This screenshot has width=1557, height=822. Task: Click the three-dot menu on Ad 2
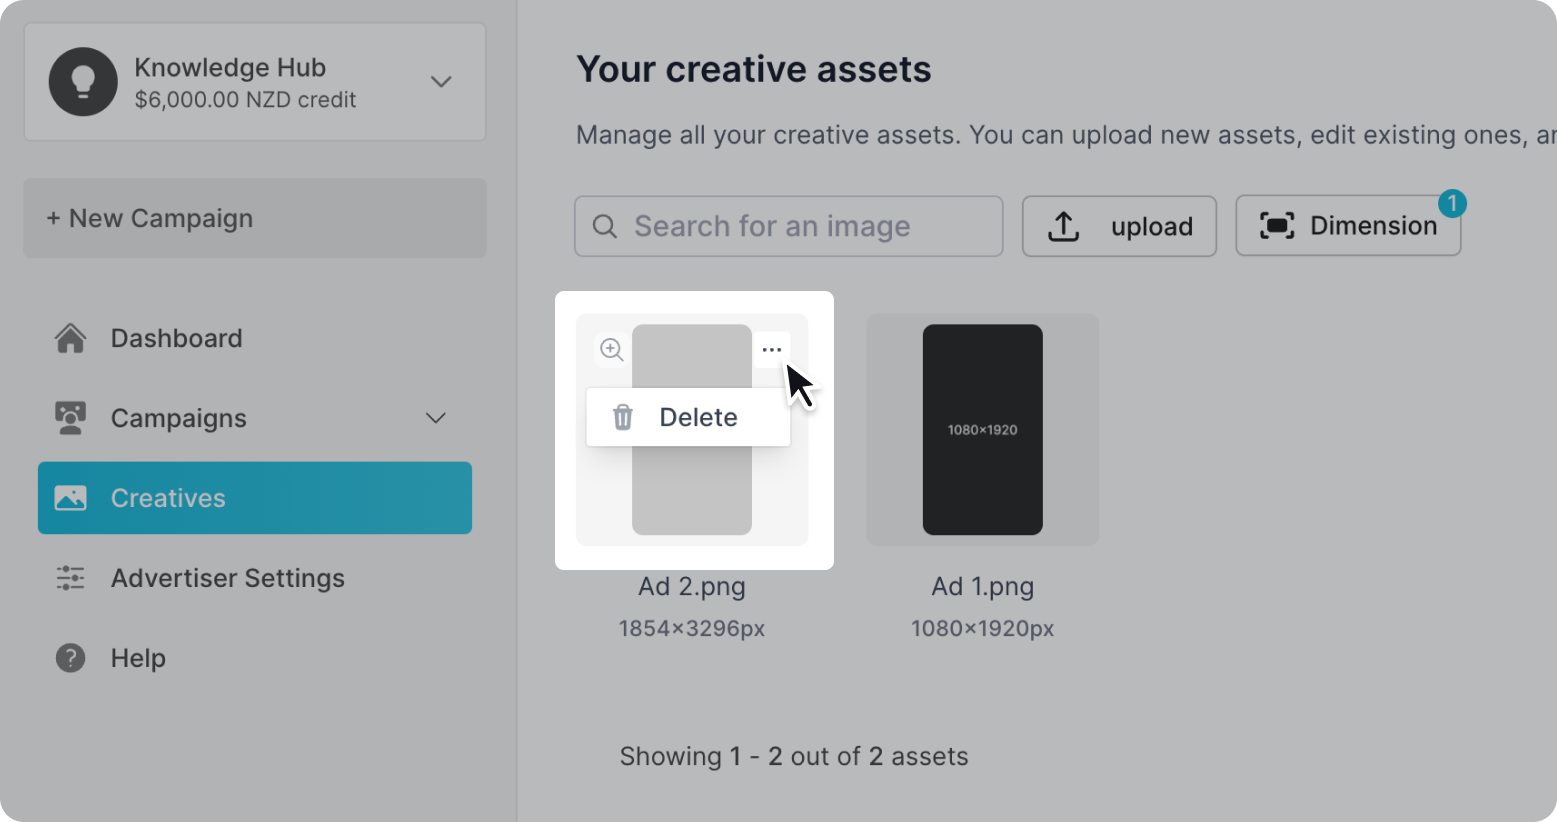coord(771,350)
